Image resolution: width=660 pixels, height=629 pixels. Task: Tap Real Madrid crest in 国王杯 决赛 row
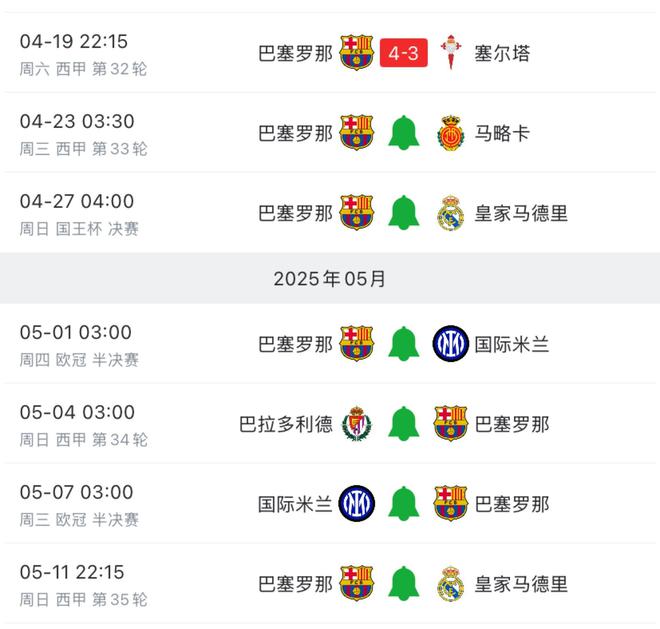tap(451, 213)
